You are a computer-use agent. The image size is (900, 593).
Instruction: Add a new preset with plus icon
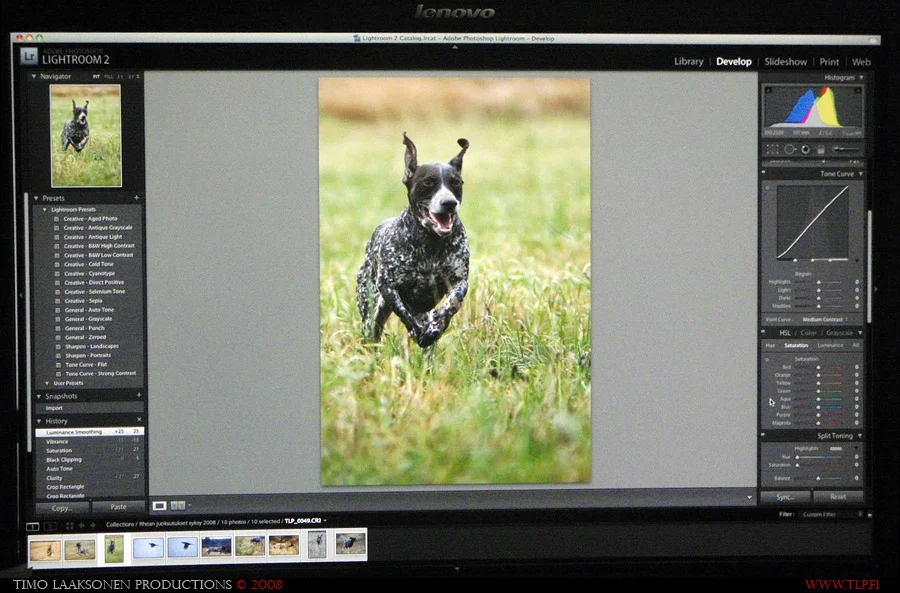[137, 198]
